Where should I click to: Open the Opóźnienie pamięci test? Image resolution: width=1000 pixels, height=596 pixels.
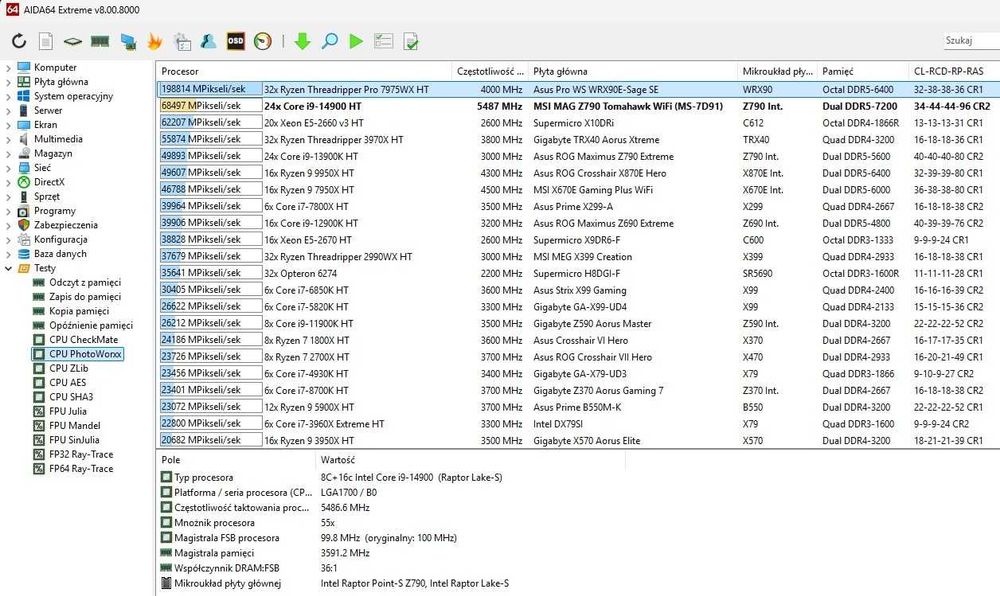[91, 325]
